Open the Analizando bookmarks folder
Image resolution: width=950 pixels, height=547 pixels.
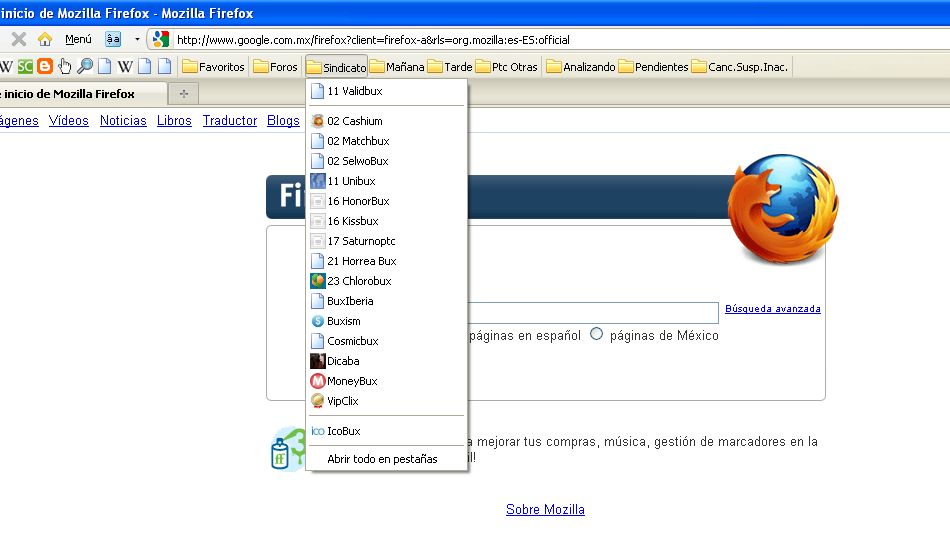pos(581,67)
